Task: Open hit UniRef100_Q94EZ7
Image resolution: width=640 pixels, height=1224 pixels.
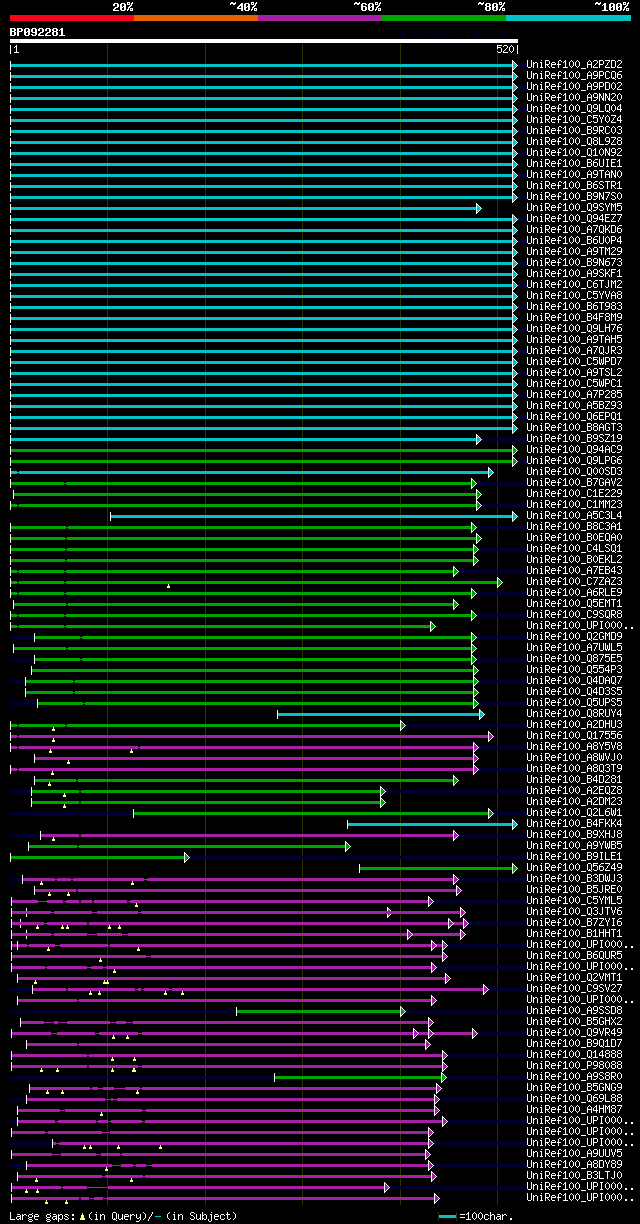Action: pos(574,219)
